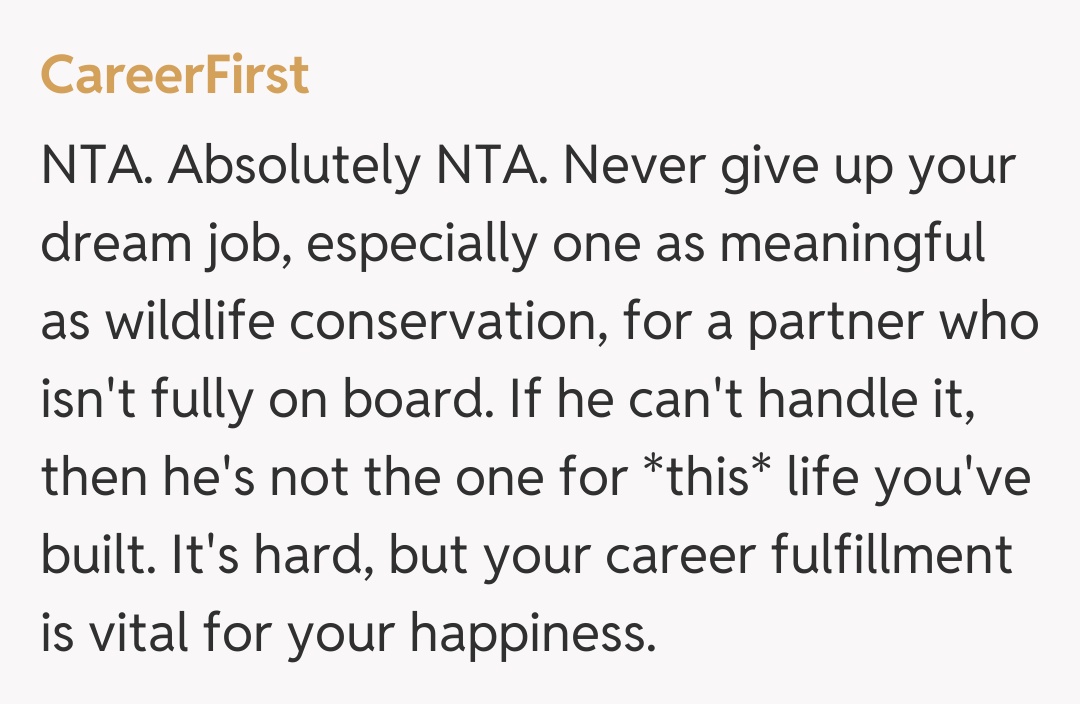Click the word 'meaningful'

(x=852, y=245)
